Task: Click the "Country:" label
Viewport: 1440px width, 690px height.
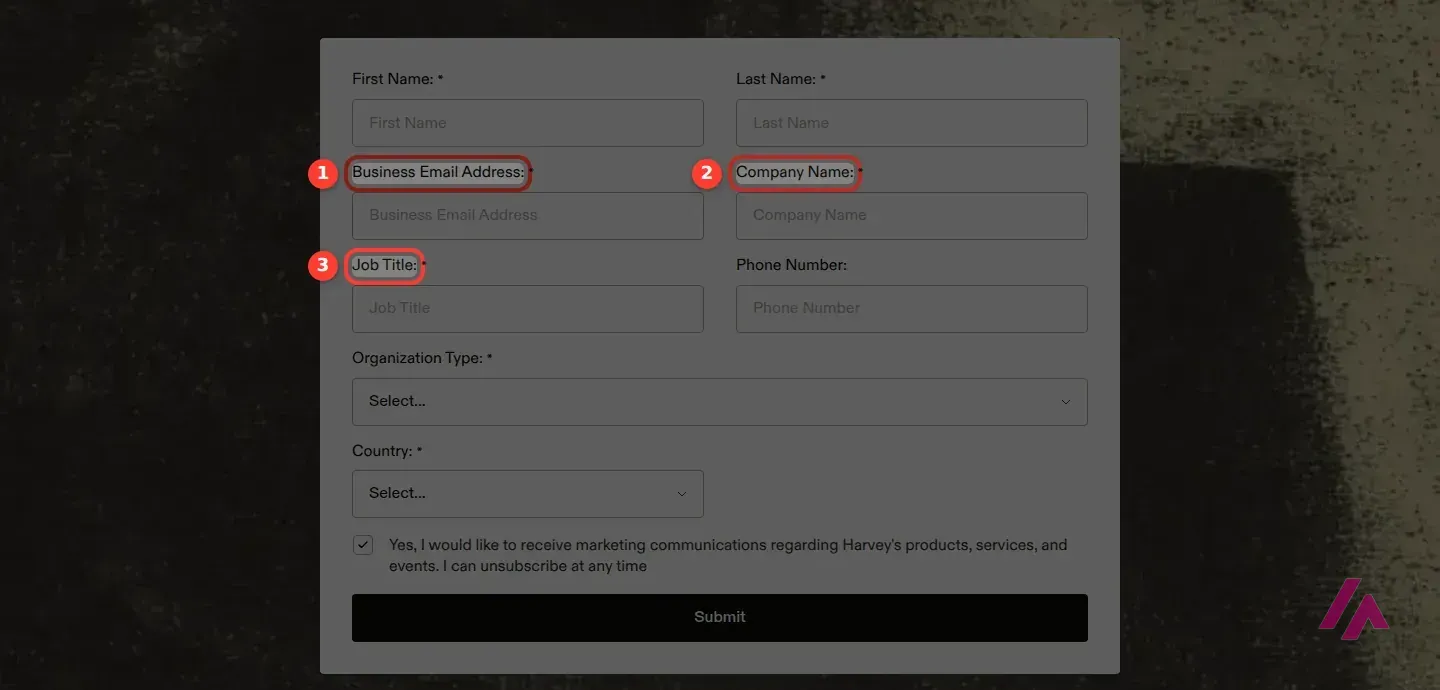Action: (382, 451)
